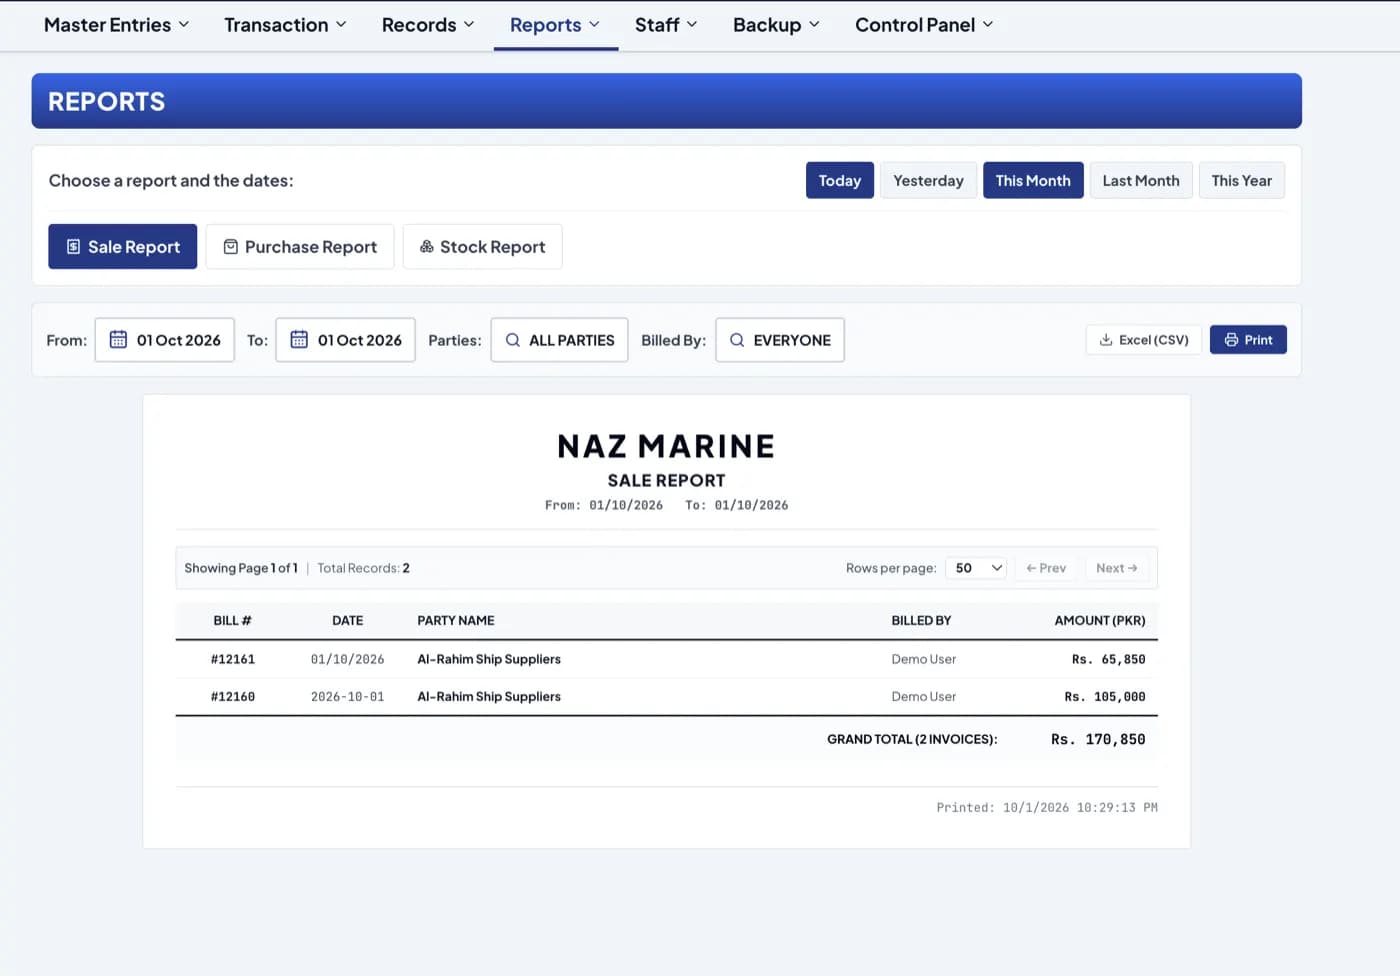Viewport: 1400px width, 976px height.
Task: Expand the Records menu chevron
Action: pos(469,24)
